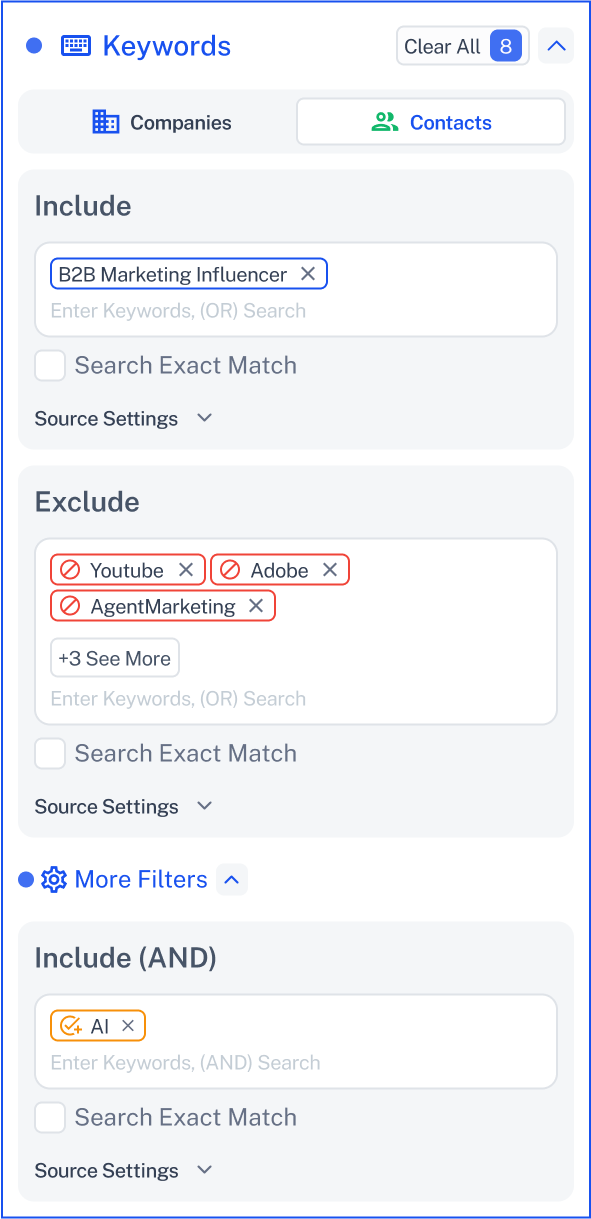Collapse the Keywords panel with the chevron
Viewport: 591px width, 1219px height.
556,46
